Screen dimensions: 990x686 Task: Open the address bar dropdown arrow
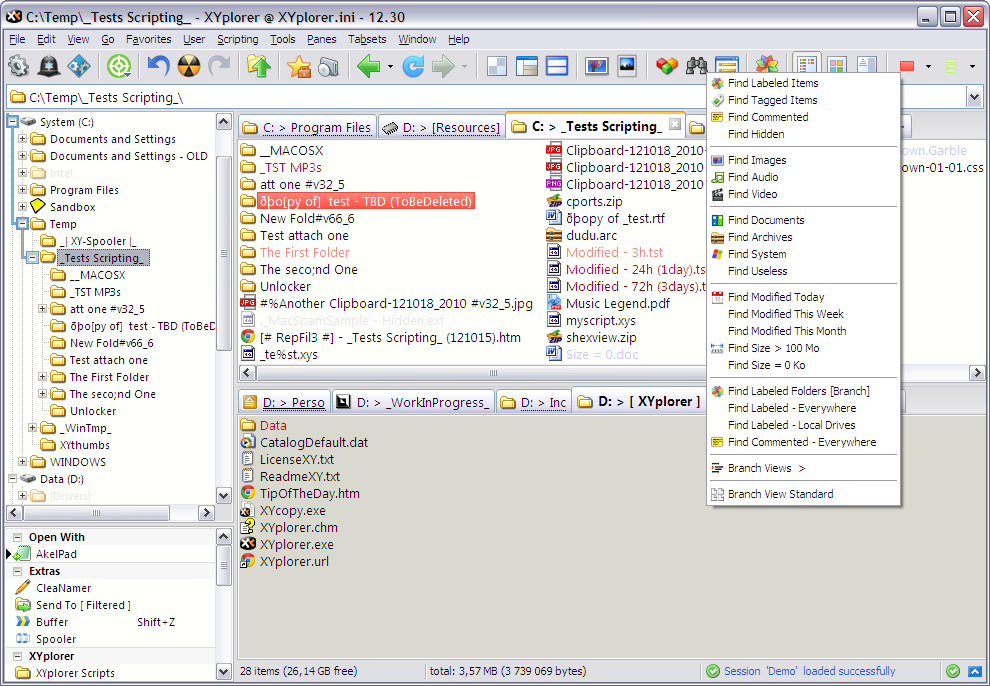point(974,97)
